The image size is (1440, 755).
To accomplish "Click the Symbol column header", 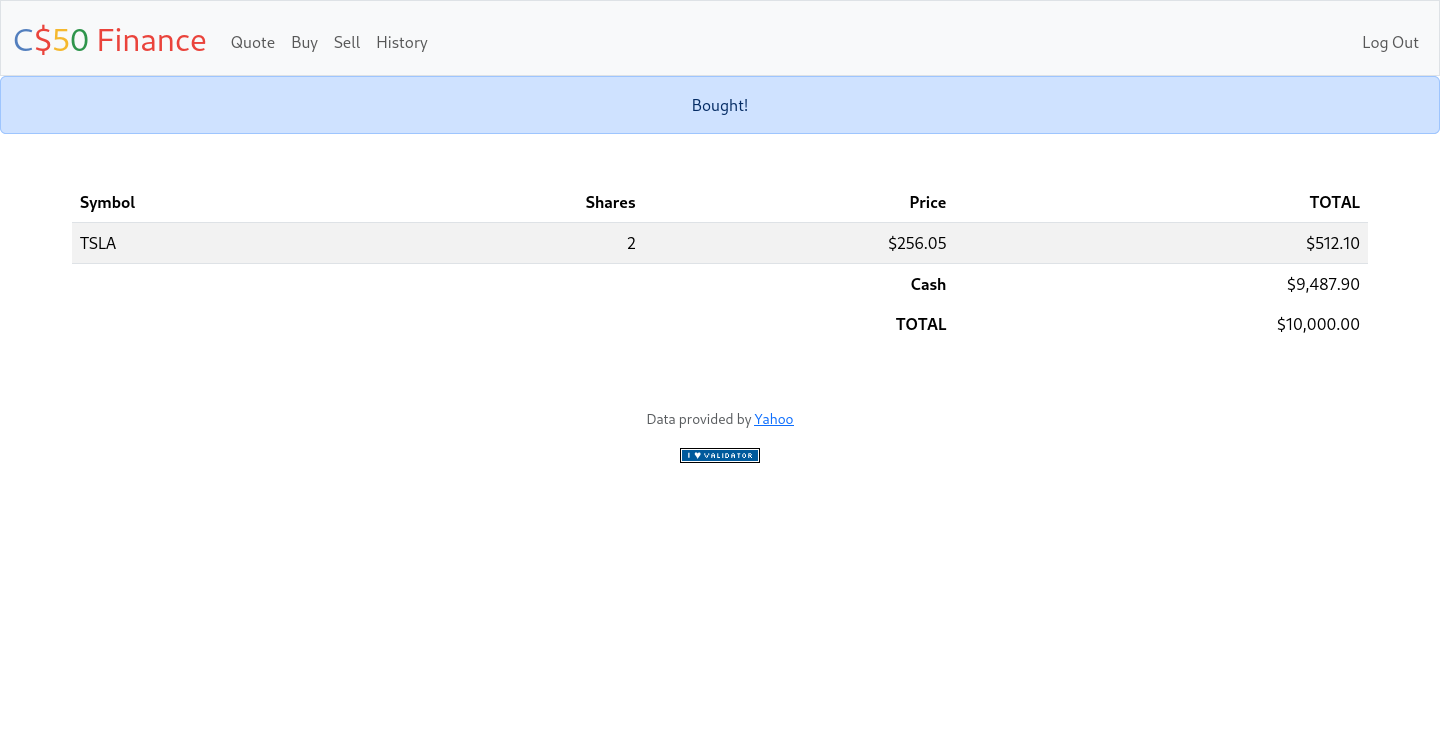I will click(x=107, y=202).
